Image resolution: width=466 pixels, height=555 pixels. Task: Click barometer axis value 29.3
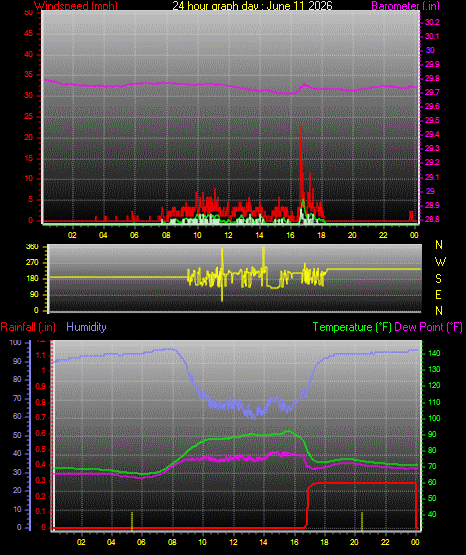tap(432, 148)
